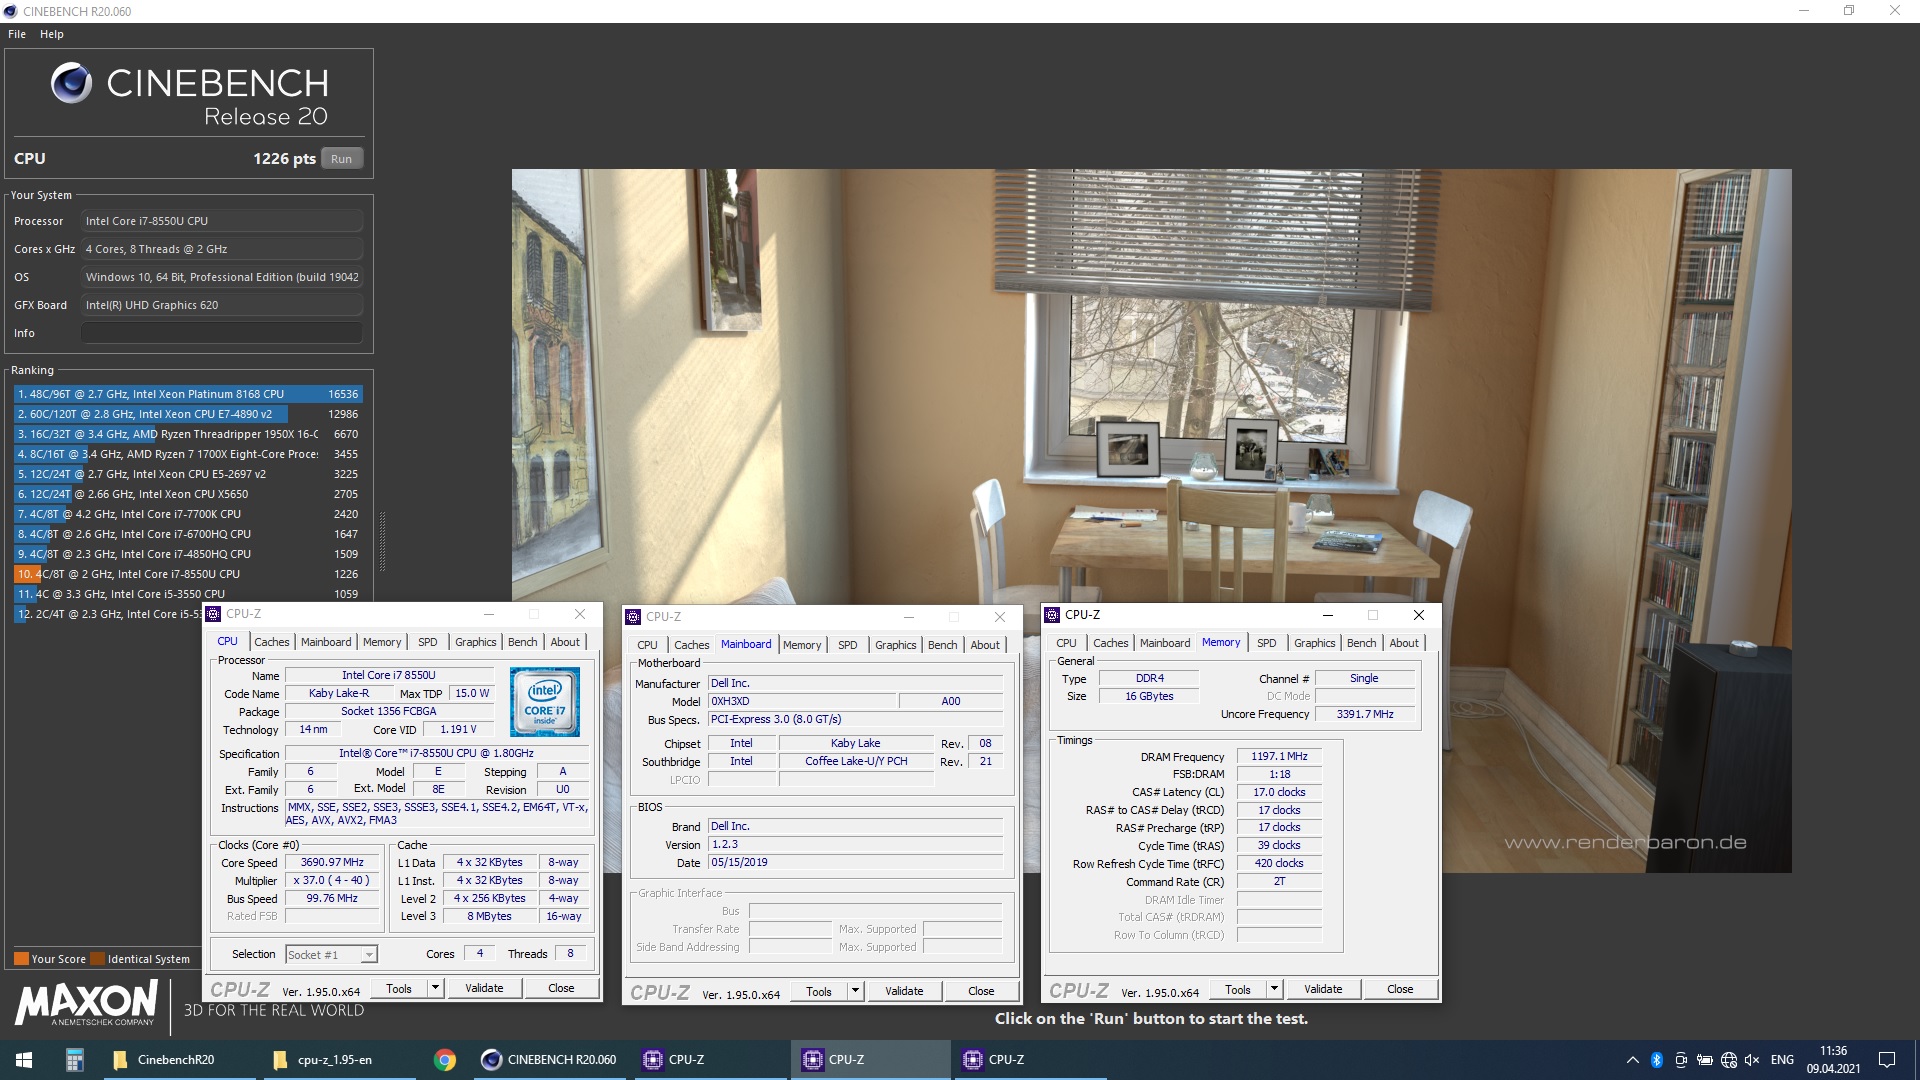This screenshot has height=1080, width=1920.
Task: Click Validate in the Memory window
Action: point(1323,989)
